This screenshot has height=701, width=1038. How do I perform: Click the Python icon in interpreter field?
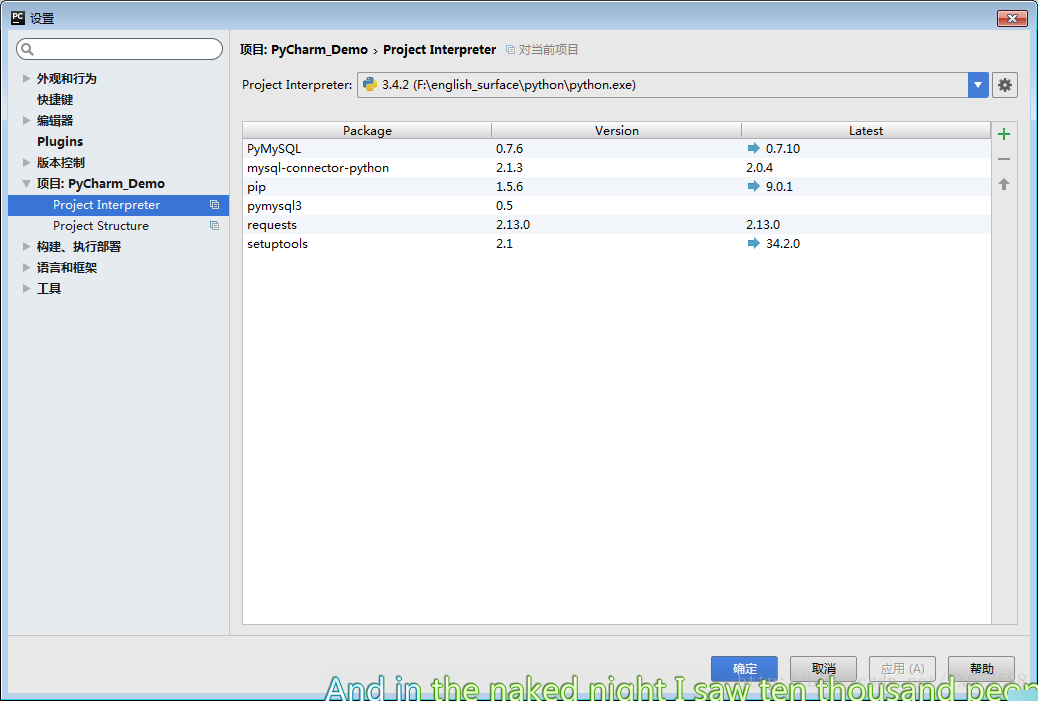[x=369, y=85]
